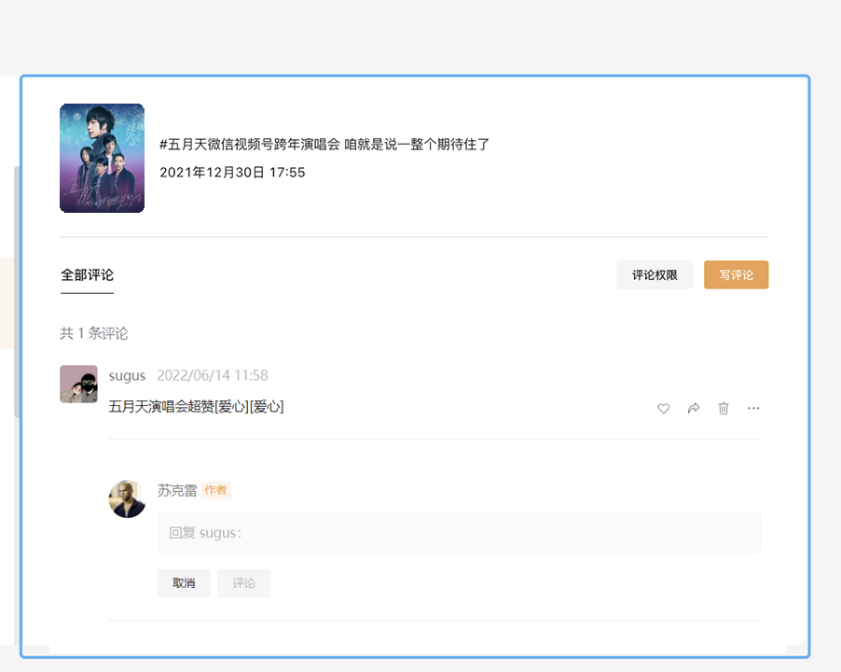841x672 pixels.
Task: Share sugus's comment via the forward arrow icon
Action: pyautogui.click(x=693, y=408)
